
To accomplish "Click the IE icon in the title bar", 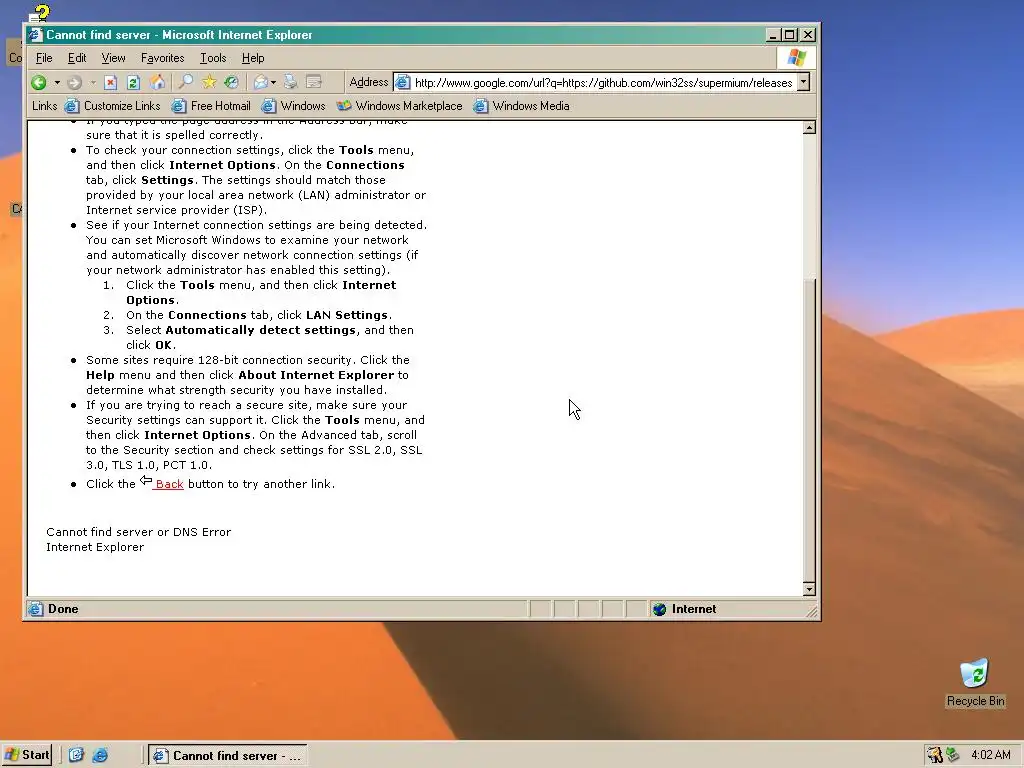I will tap(36, 35).
